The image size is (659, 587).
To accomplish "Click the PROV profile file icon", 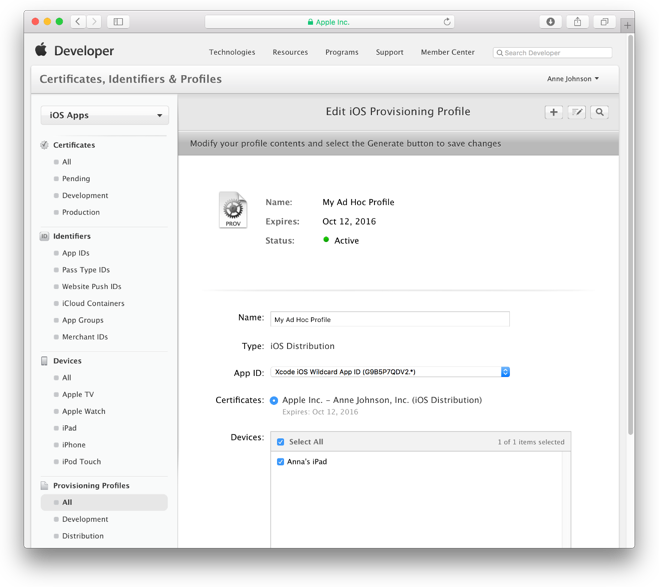I will click(233, 210).
